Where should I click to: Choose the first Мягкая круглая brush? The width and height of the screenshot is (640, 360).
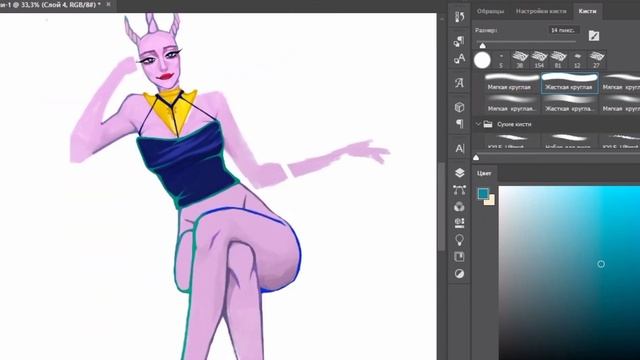[512, 82]
